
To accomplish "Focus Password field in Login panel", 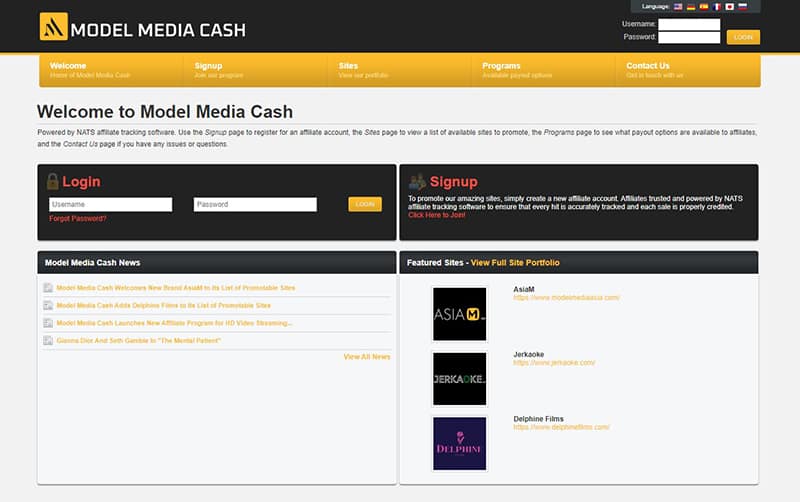I will (255, 205).
